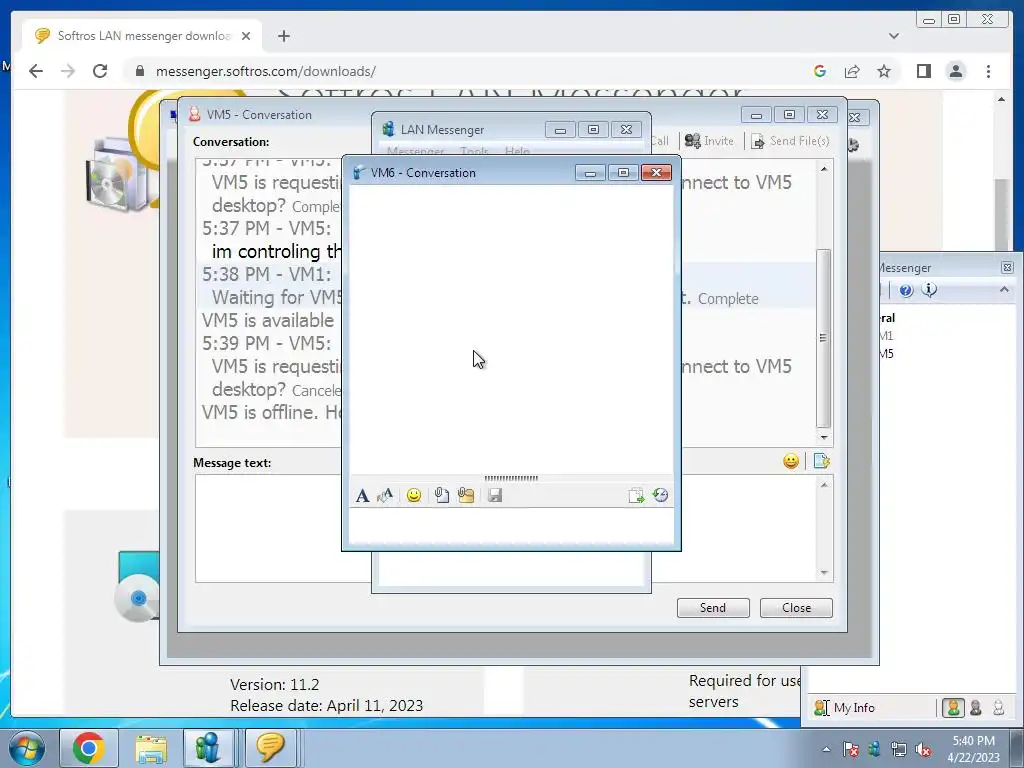Show hidden tray icons arrow
Viewport: 1024px width, 768px height.
tap(827, 749)
